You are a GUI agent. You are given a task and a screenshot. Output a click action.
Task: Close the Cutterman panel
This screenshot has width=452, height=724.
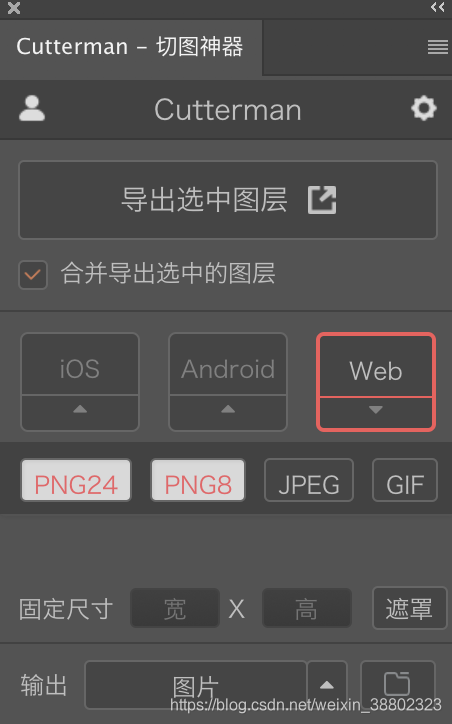point(14,8)
